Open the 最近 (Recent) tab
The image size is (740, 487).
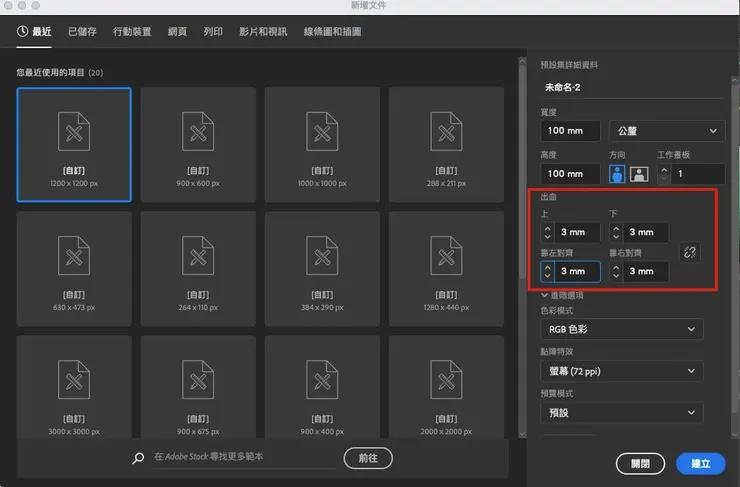[x=34, y=32]
